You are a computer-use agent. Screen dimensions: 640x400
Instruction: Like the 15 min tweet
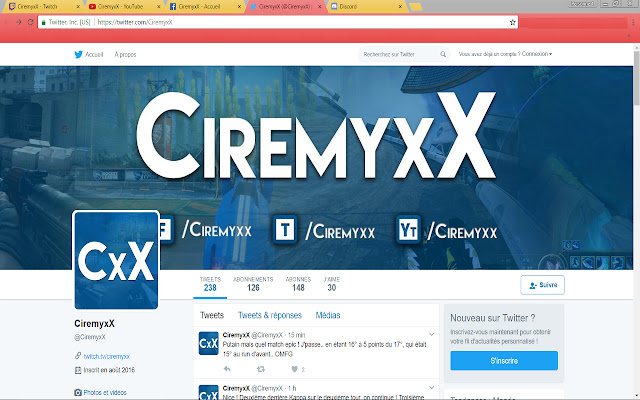tap(294, 369)
